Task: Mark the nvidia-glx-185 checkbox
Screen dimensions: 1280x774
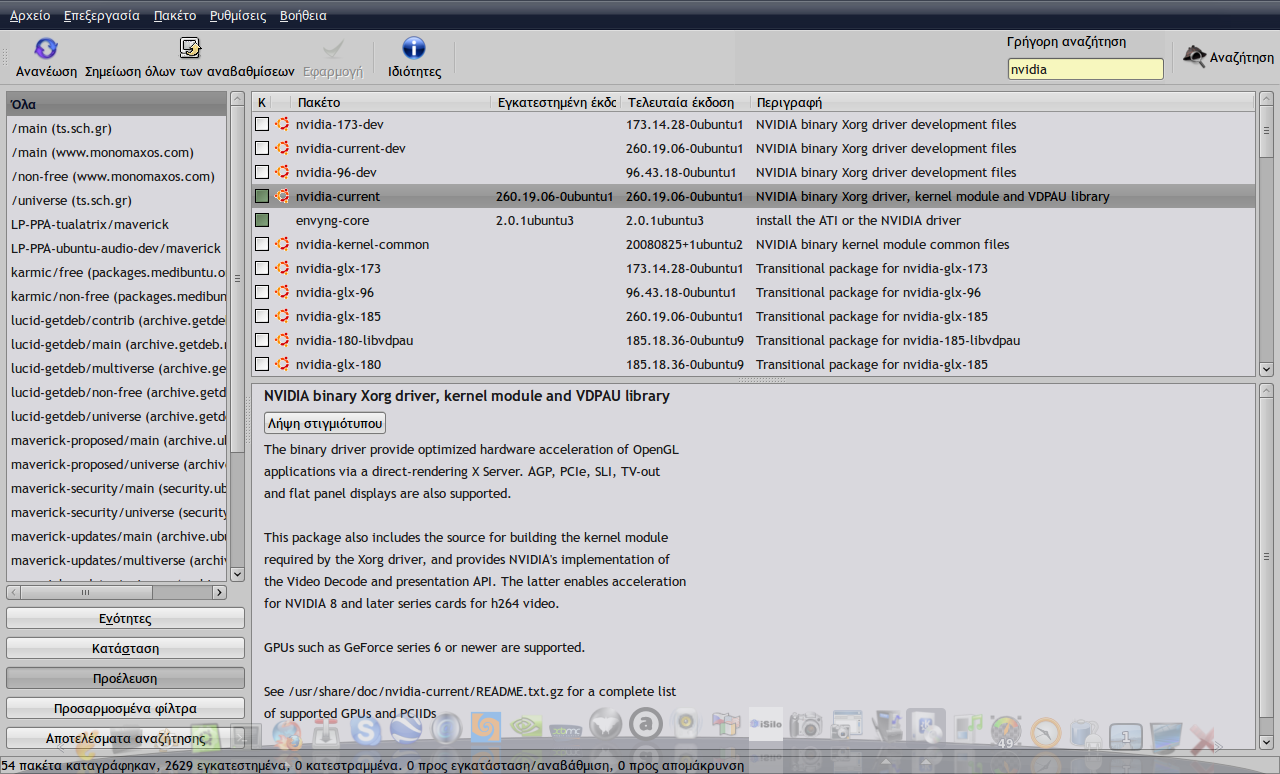Action: click(262, 316)
